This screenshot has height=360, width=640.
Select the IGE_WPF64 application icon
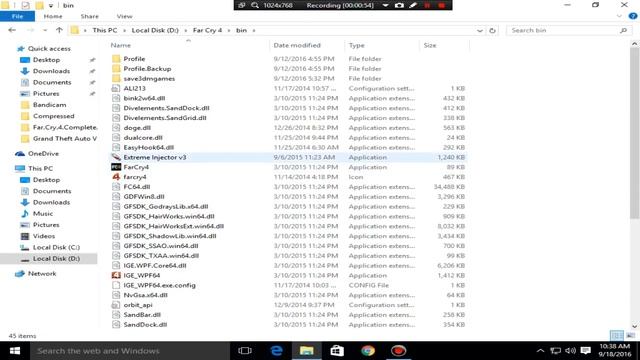pyautogui.click(x=116, y=275)
